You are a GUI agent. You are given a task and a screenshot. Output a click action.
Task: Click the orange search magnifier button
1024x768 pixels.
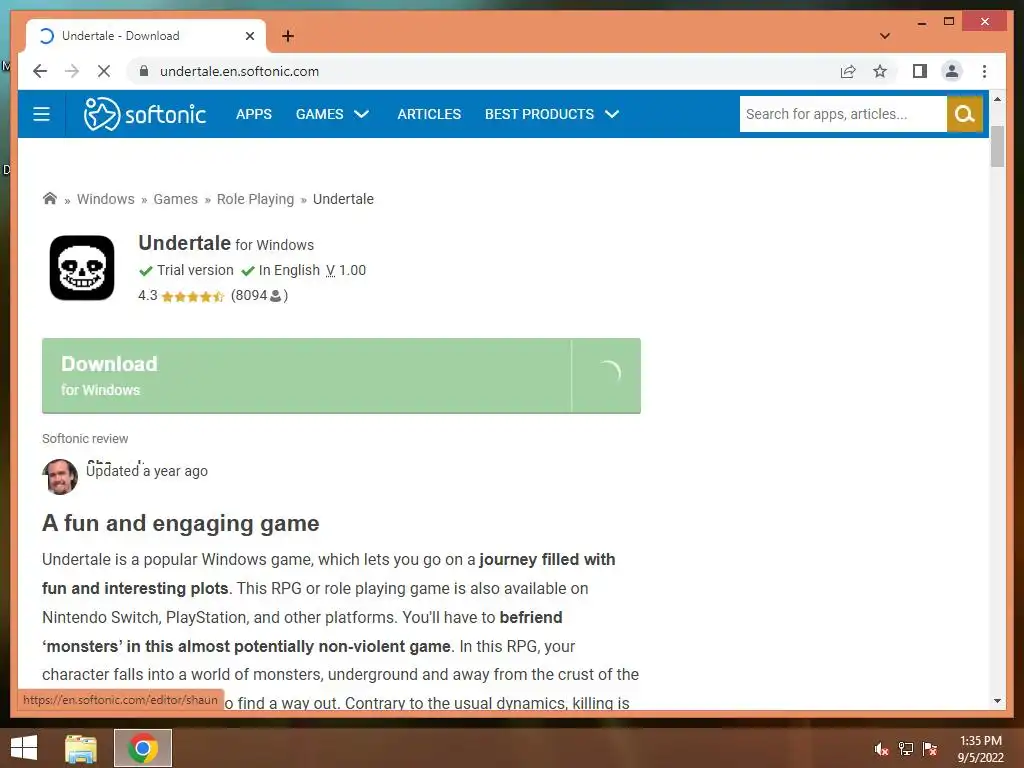pos(965,114)
